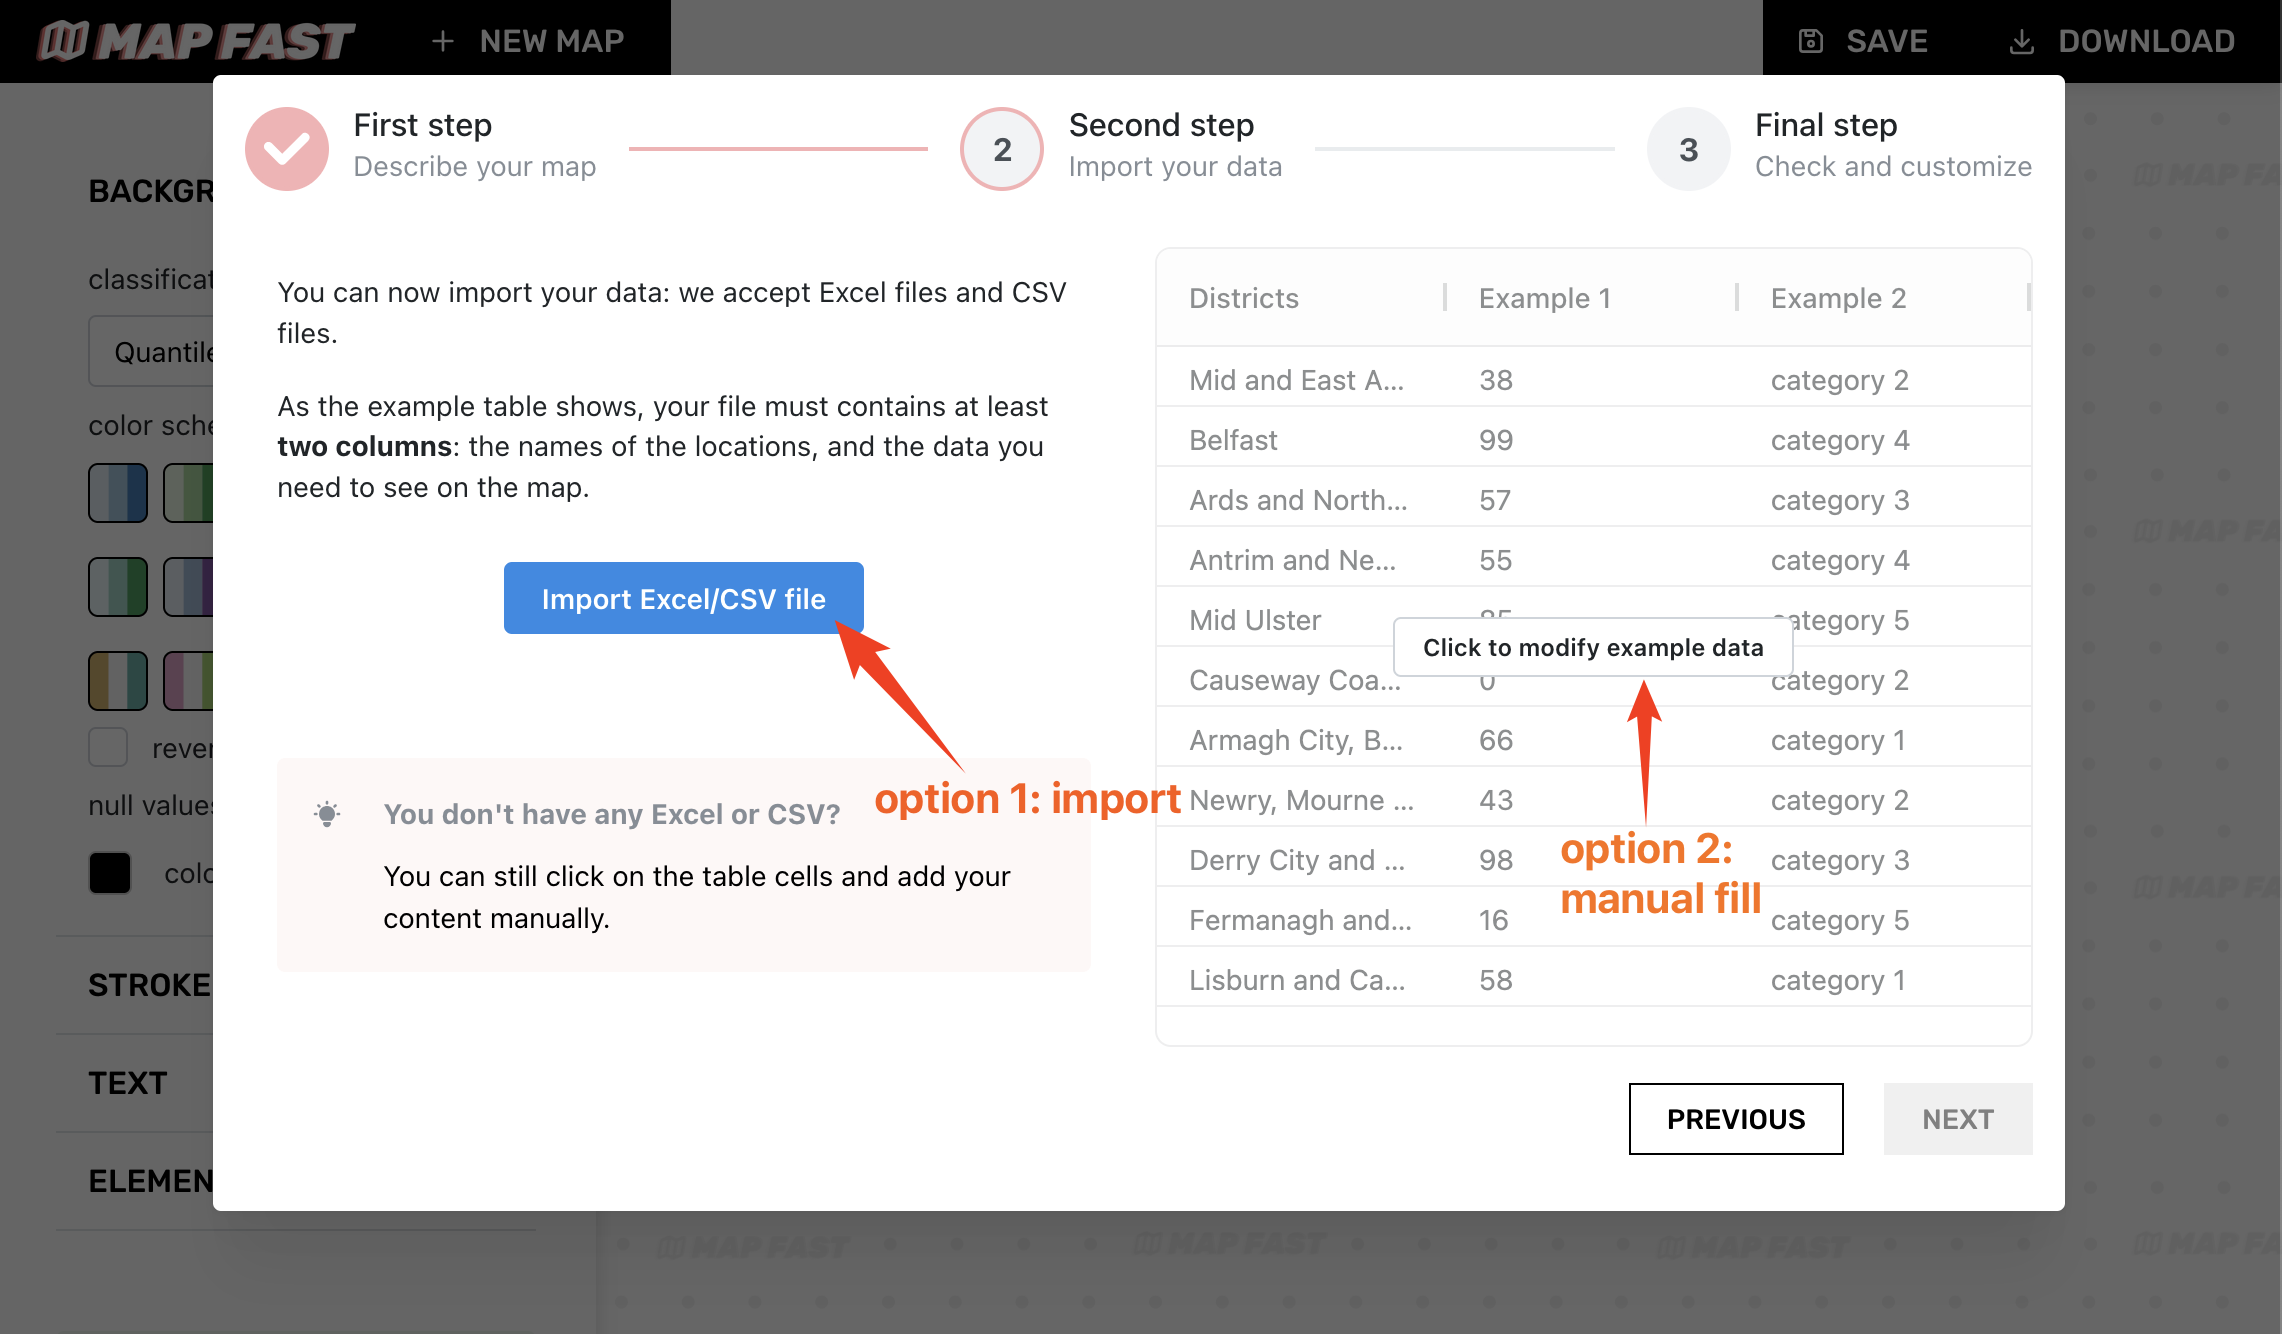Click the Fermanagh and... cell
The image size is (2282, 1334).
pos(1300,920)
